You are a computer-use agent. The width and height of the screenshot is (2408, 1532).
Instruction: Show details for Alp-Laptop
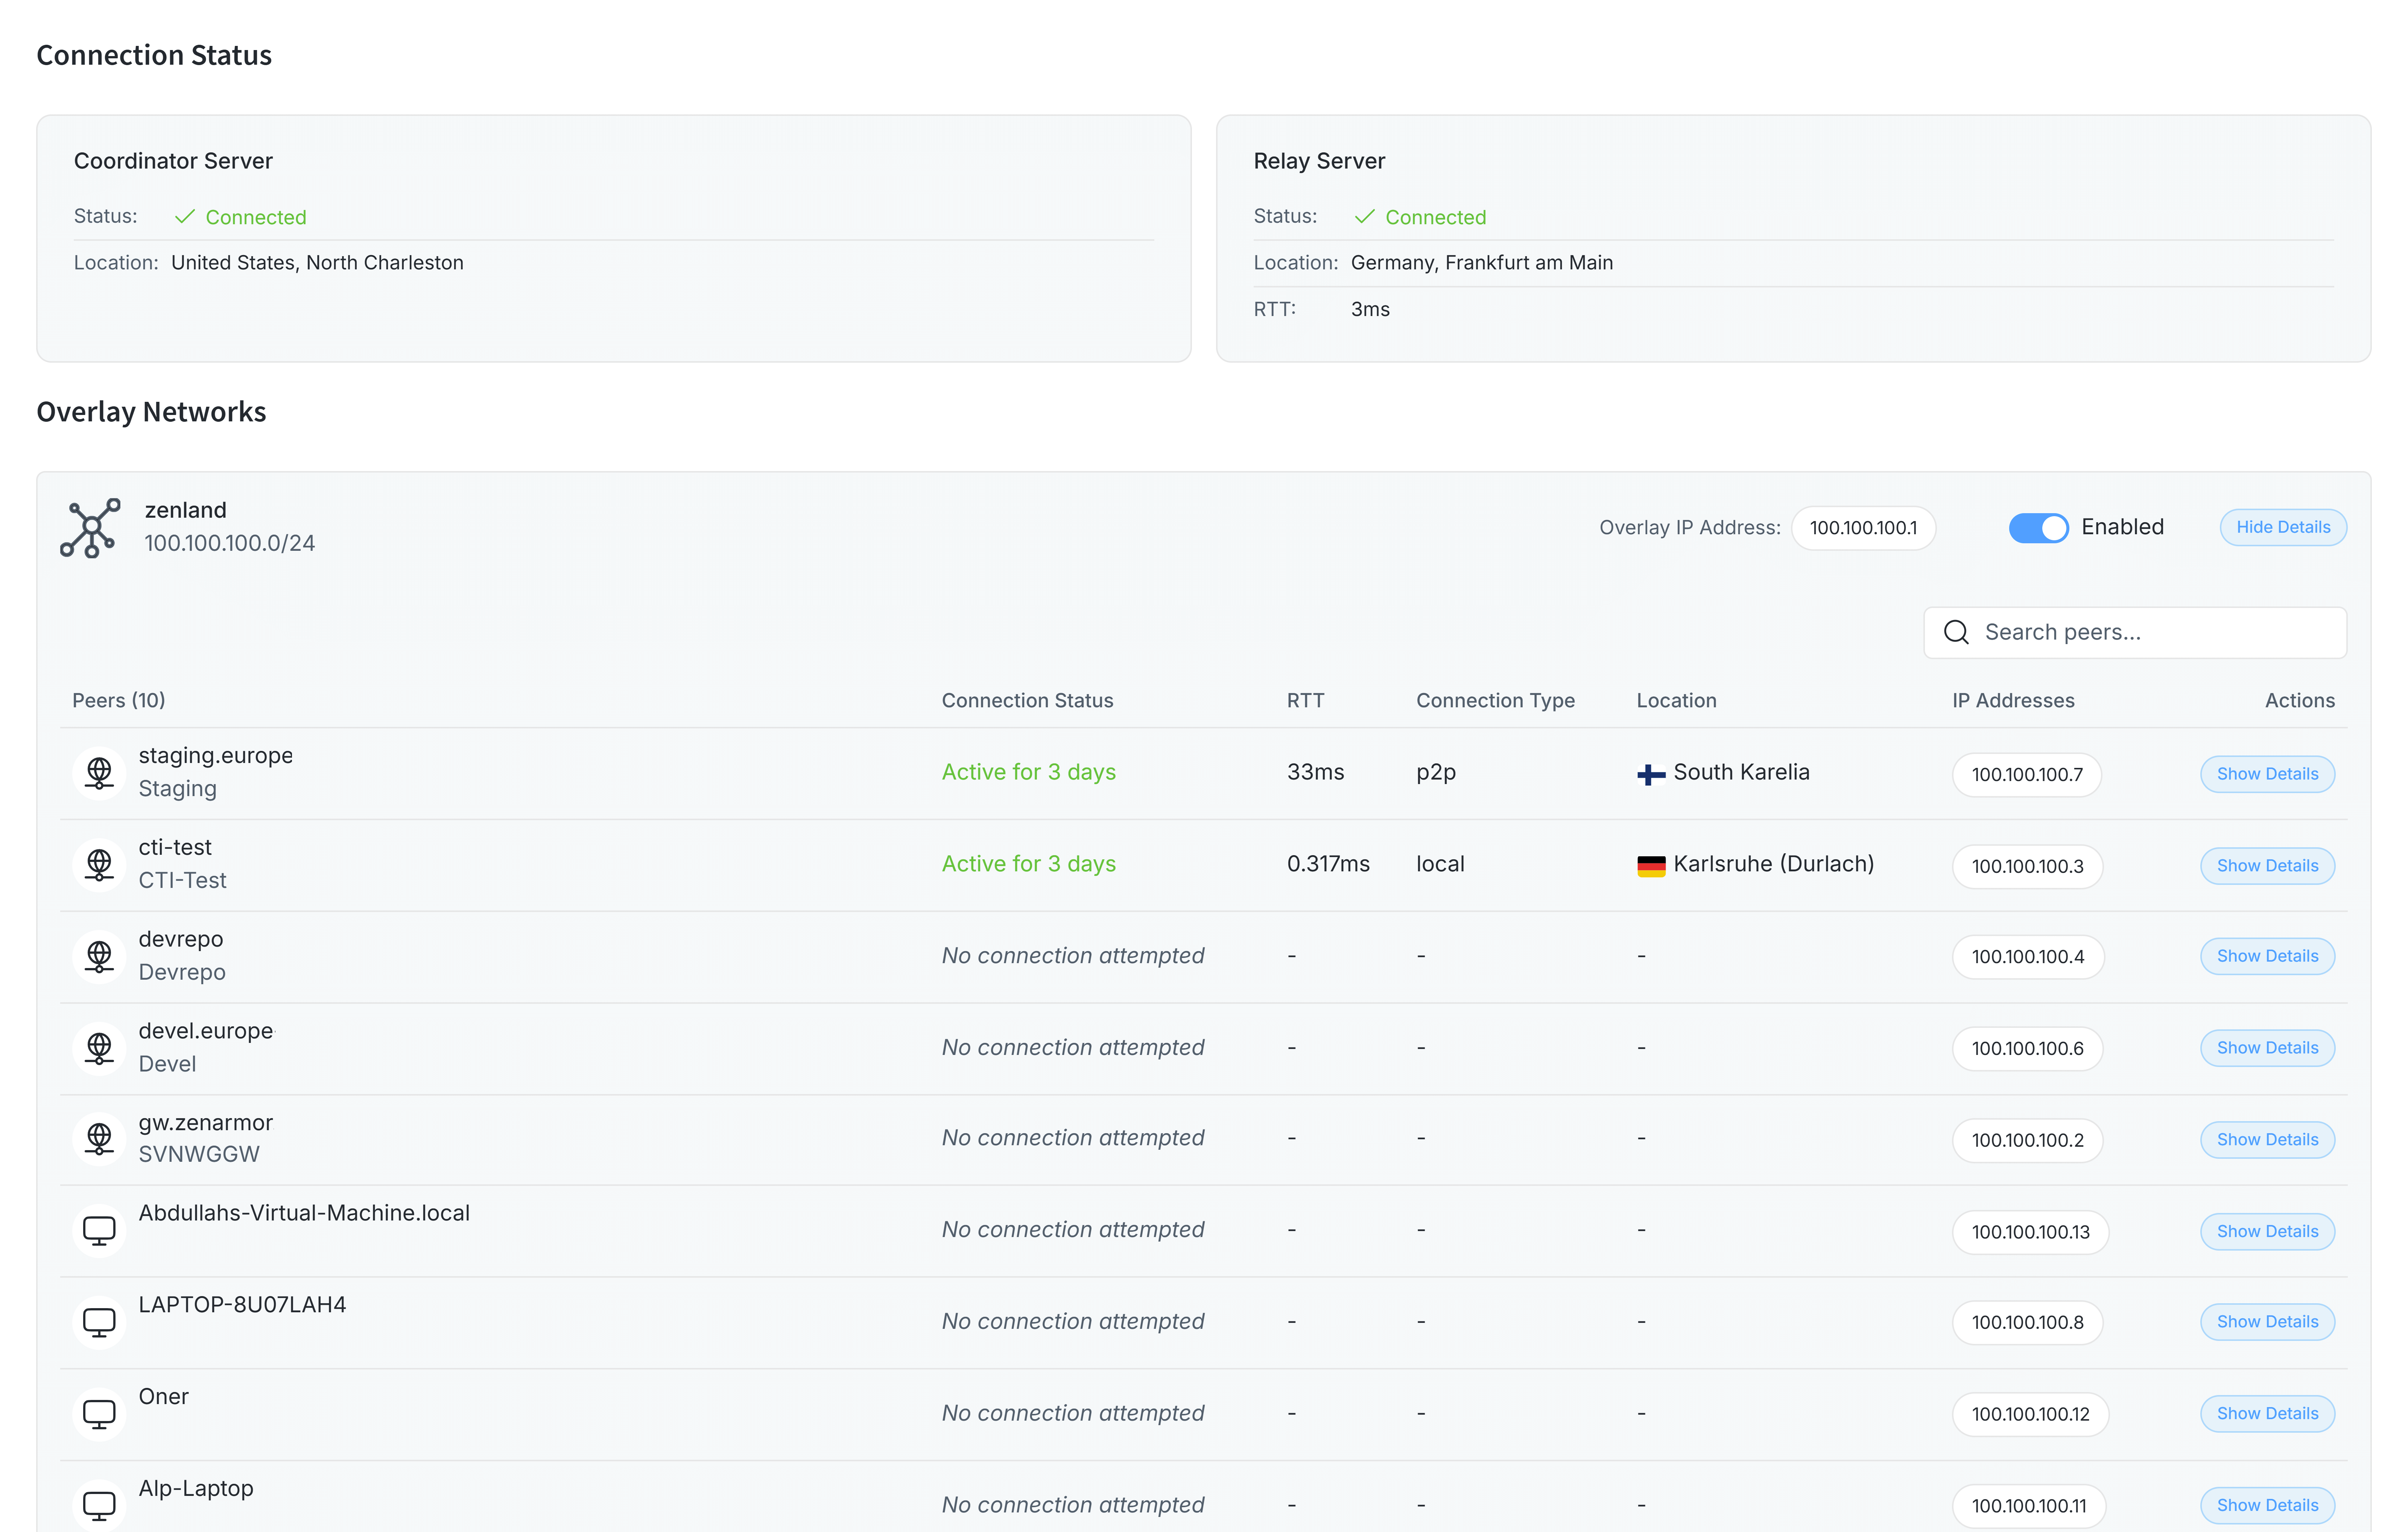pos(2267,1506)
